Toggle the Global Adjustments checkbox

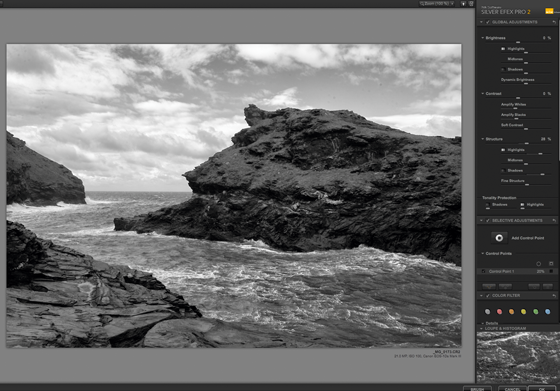click(x=488, y=22)
